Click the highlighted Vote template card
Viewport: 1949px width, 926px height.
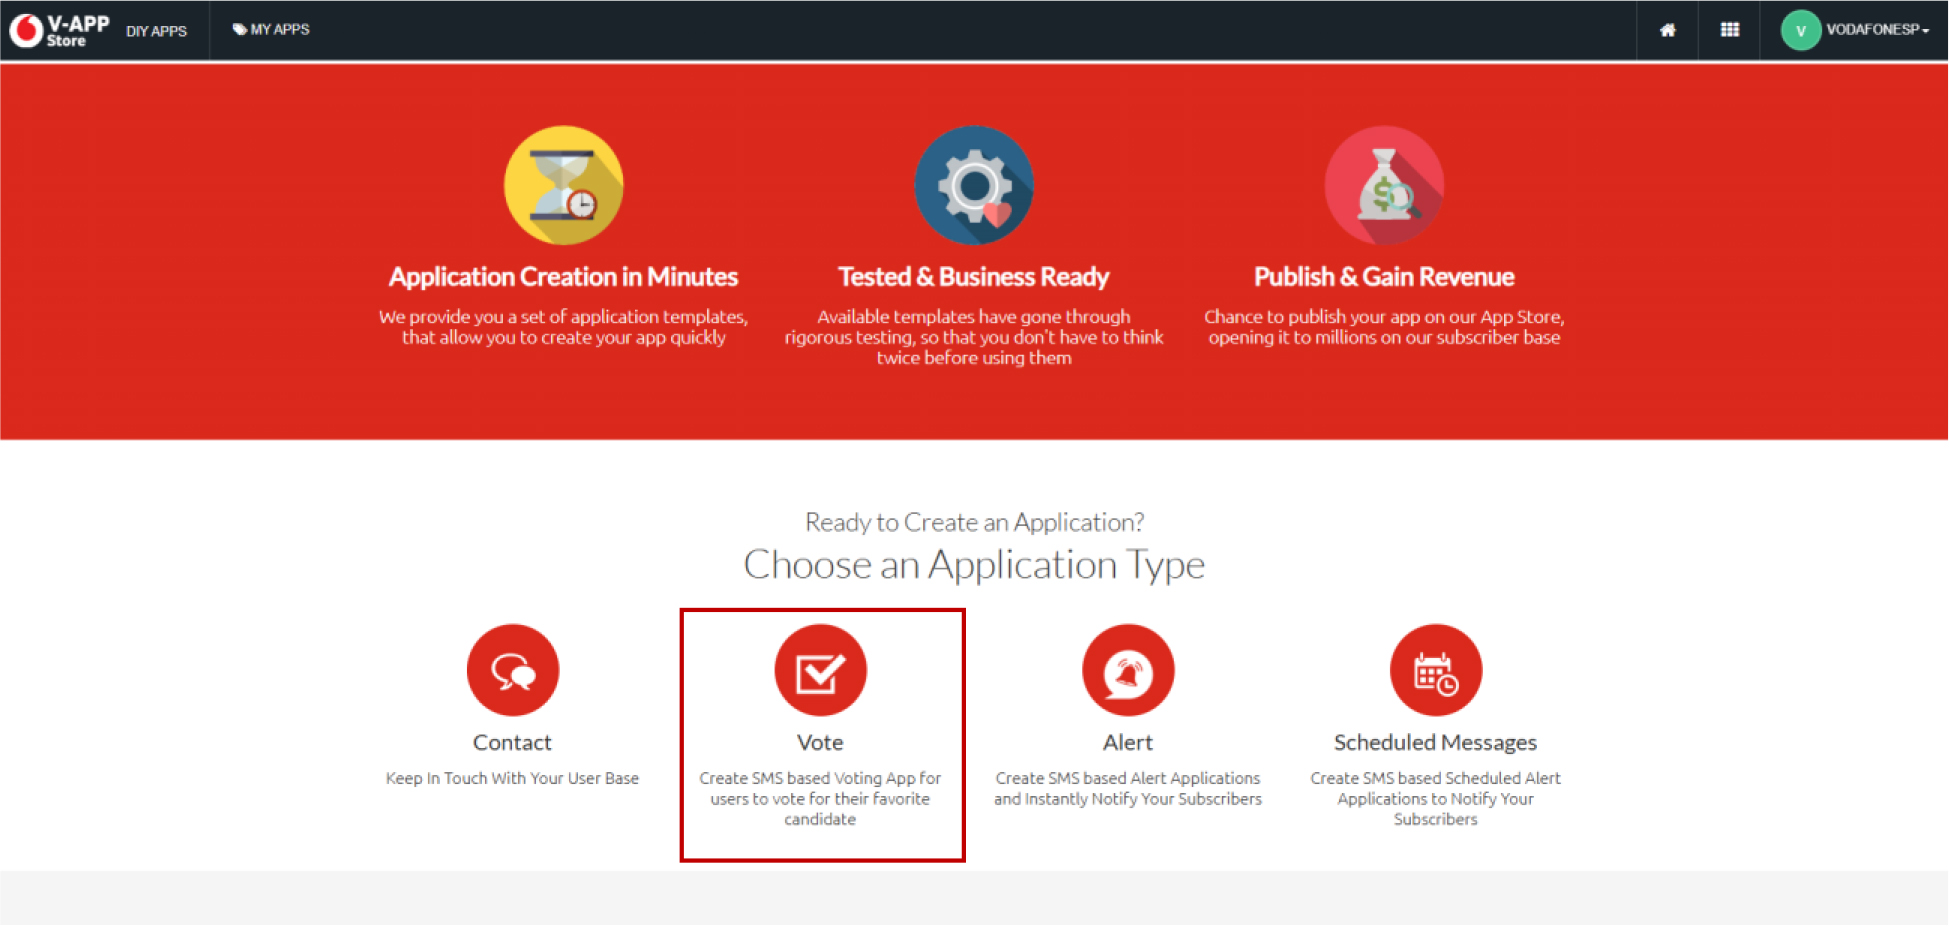click(x=821, y=732)
